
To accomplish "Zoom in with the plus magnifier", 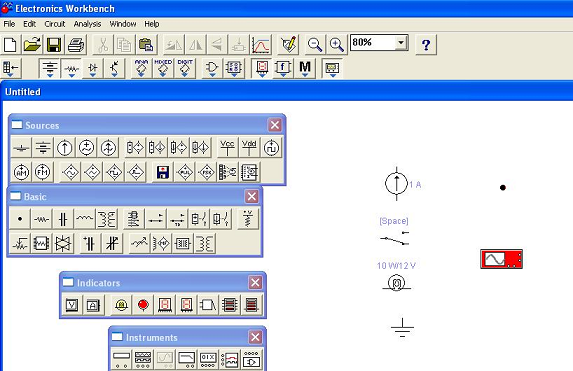I will click(x=337, y=45).
